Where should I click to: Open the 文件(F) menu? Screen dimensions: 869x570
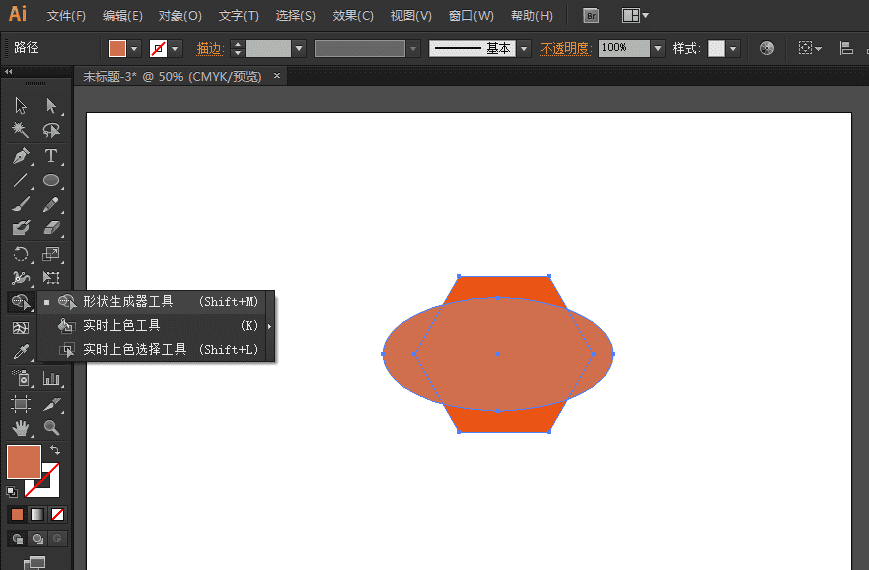[66, 16]
